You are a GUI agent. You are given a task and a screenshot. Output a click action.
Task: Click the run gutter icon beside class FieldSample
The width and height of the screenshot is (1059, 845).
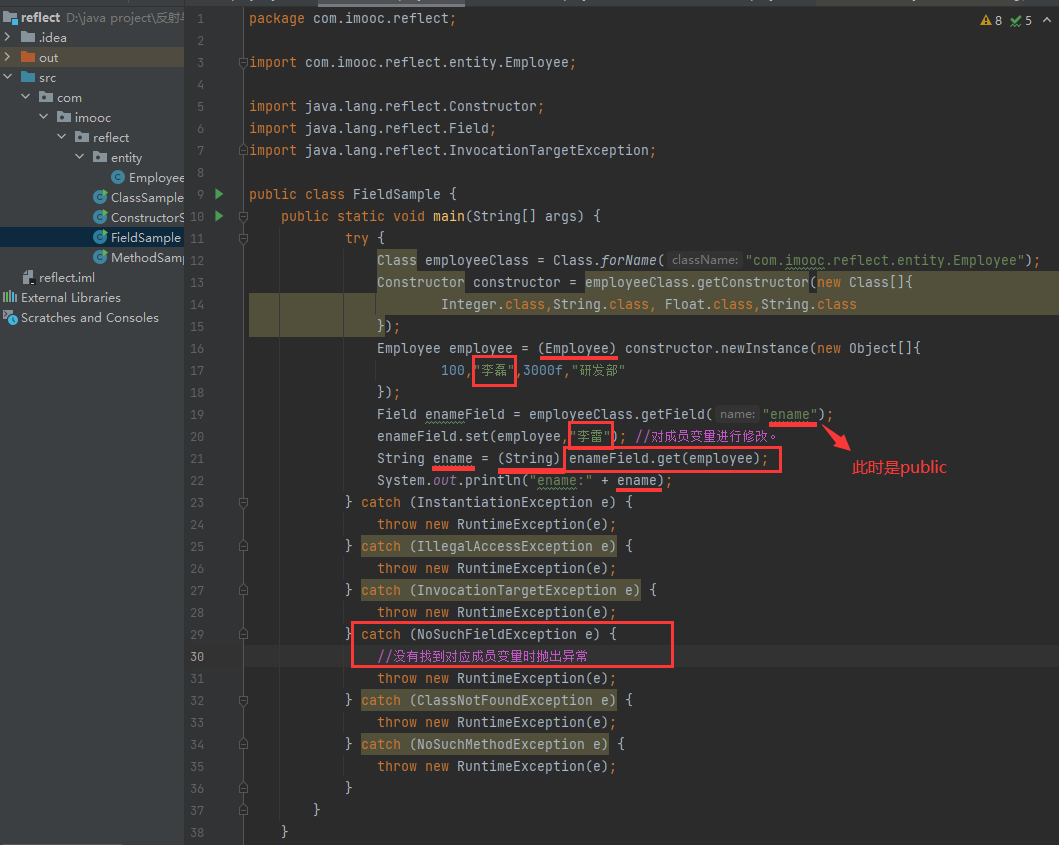(220, 194)
